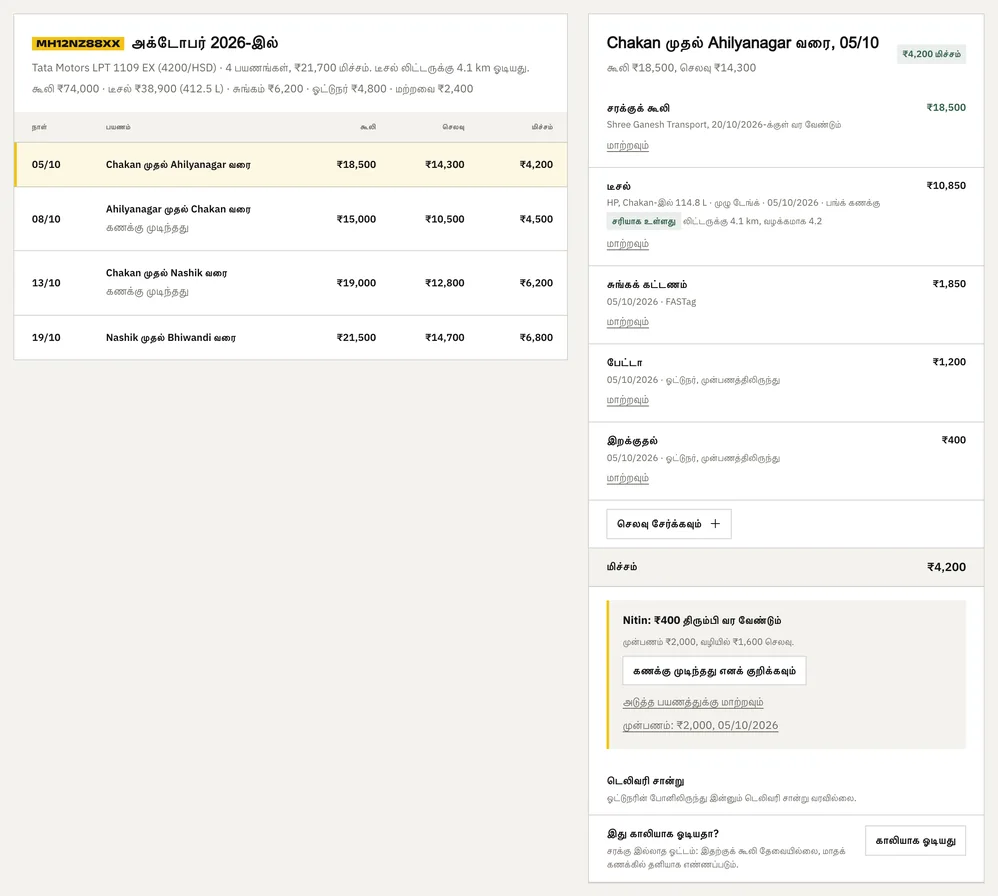Viewport: 998px width, 896px height.
Task: Click the செலவு column header
Action: [453, 127]
